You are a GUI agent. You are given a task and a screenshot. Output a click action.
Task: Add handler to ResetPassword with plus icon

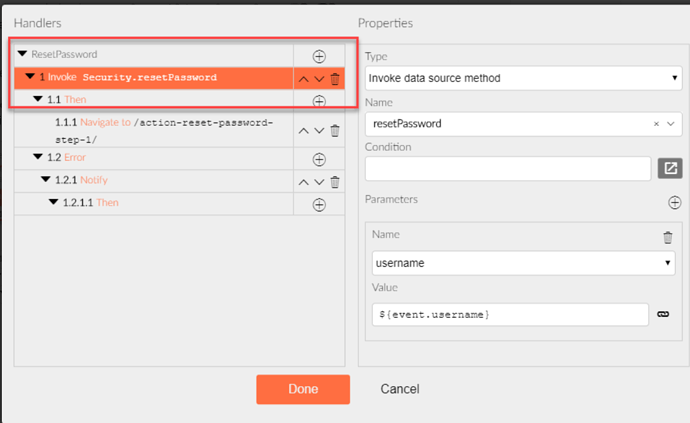[319, 56]
